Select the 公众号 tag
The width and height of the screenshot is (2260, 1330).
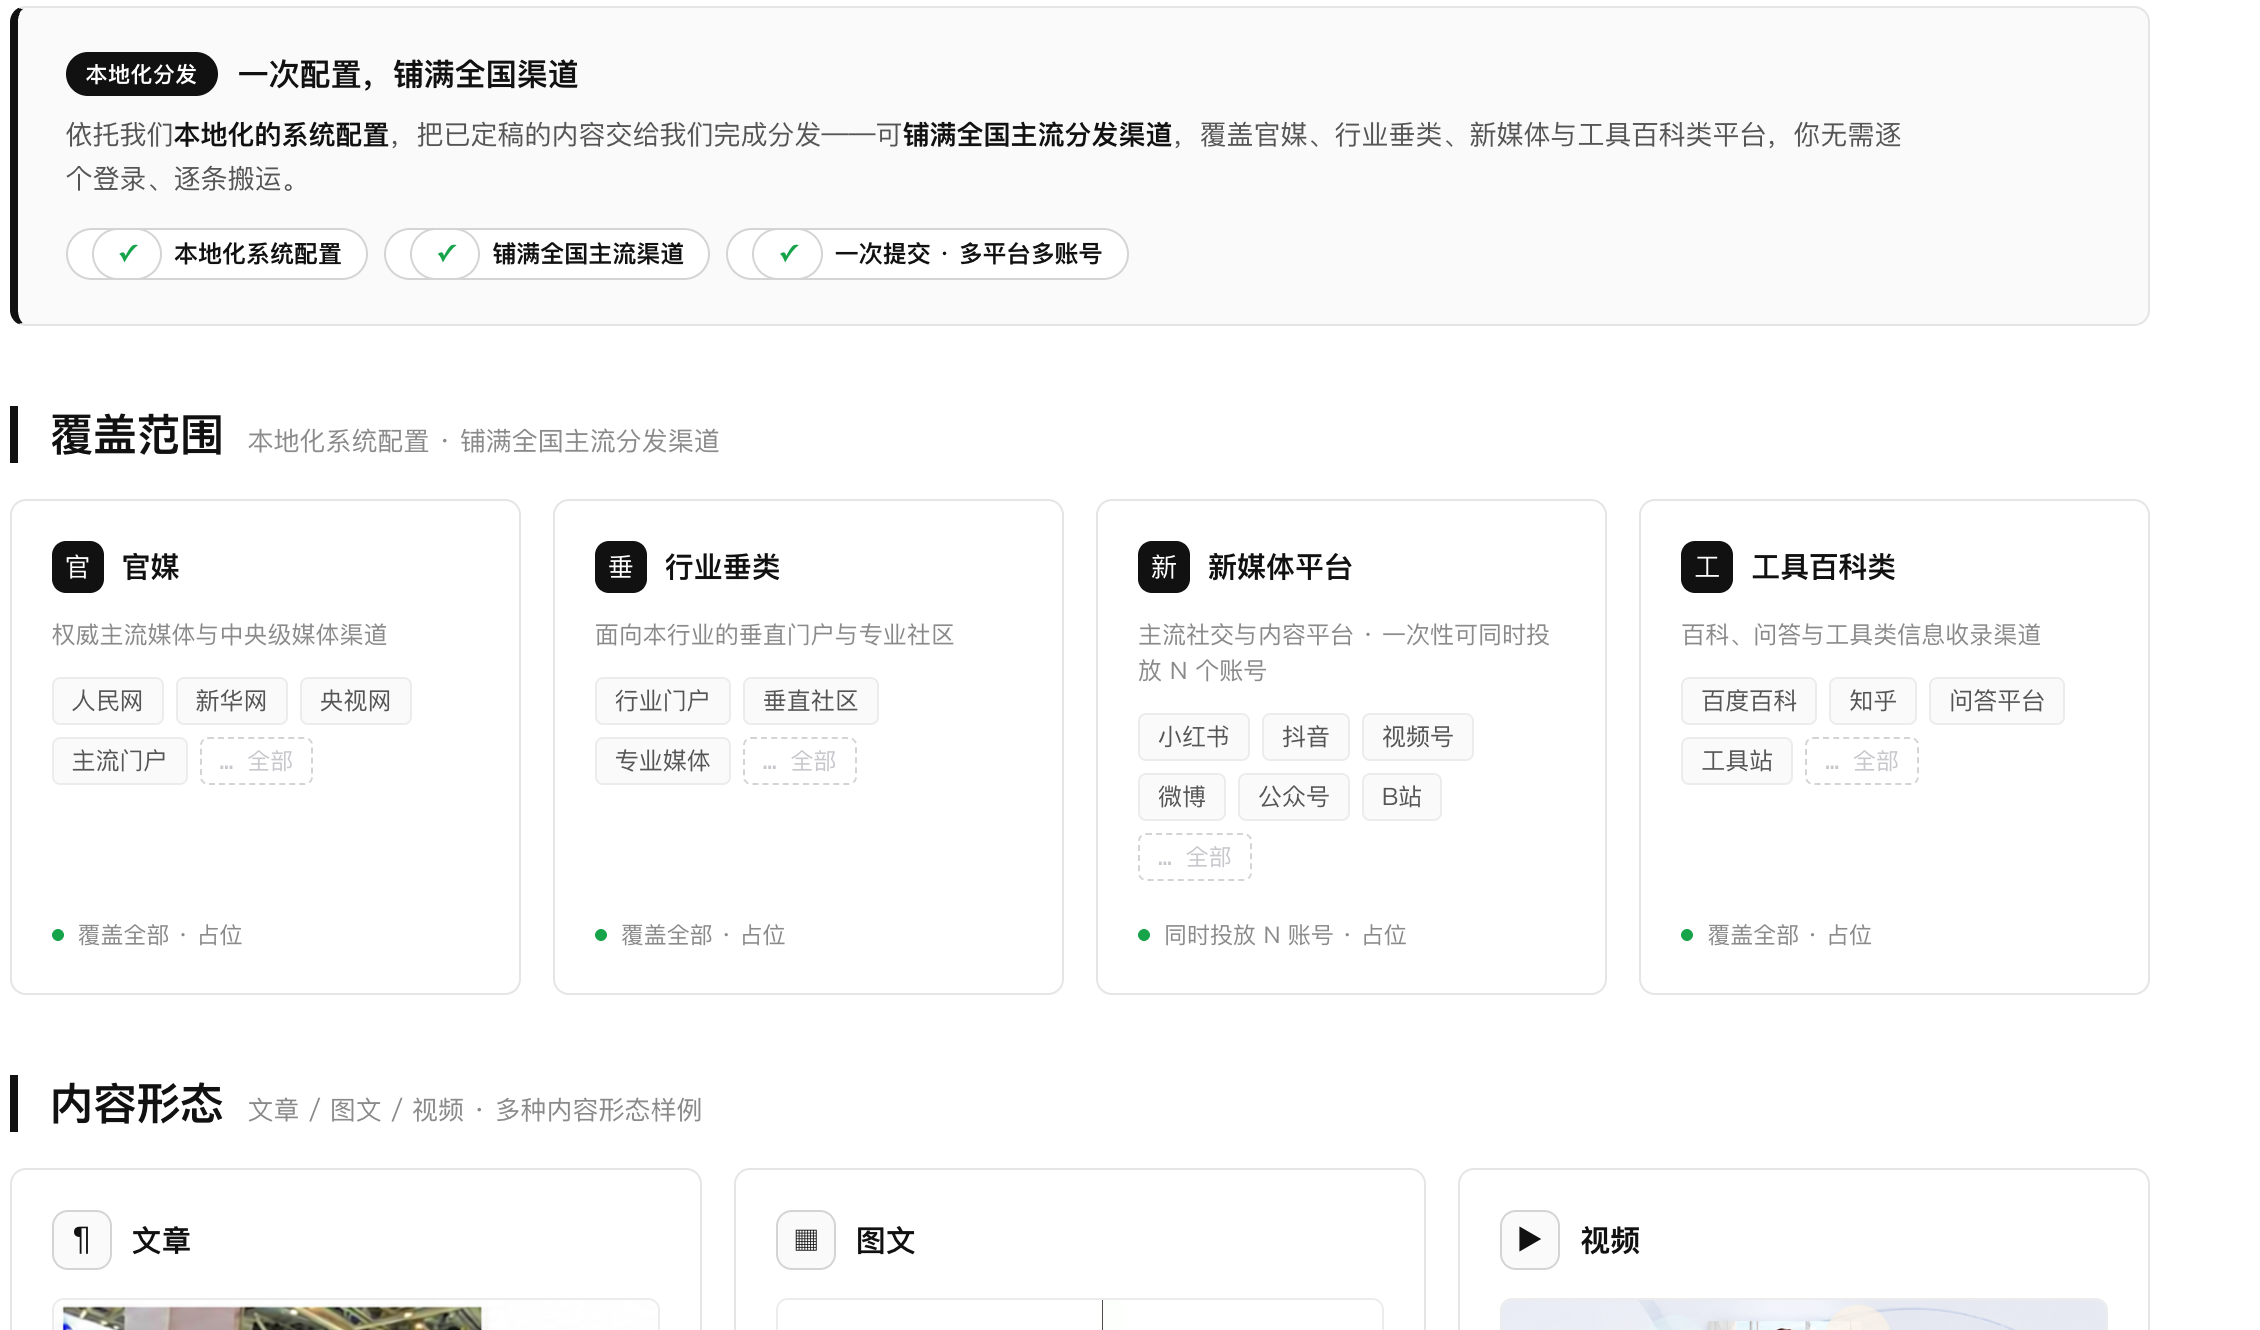click(x=1294, y=797)
